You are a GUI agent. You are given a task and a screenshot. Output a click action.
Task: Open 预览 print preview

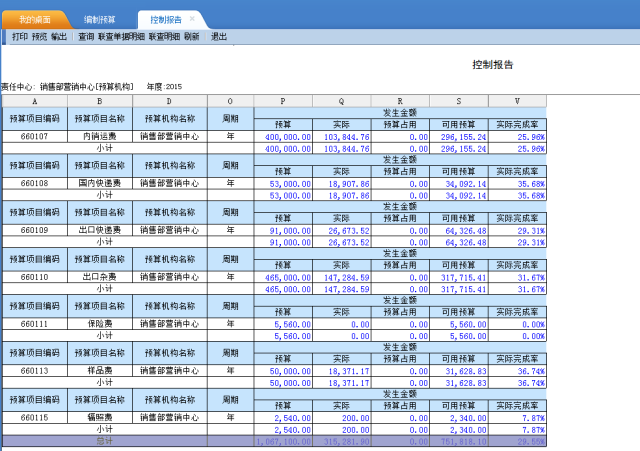click(x=39, y=36)
